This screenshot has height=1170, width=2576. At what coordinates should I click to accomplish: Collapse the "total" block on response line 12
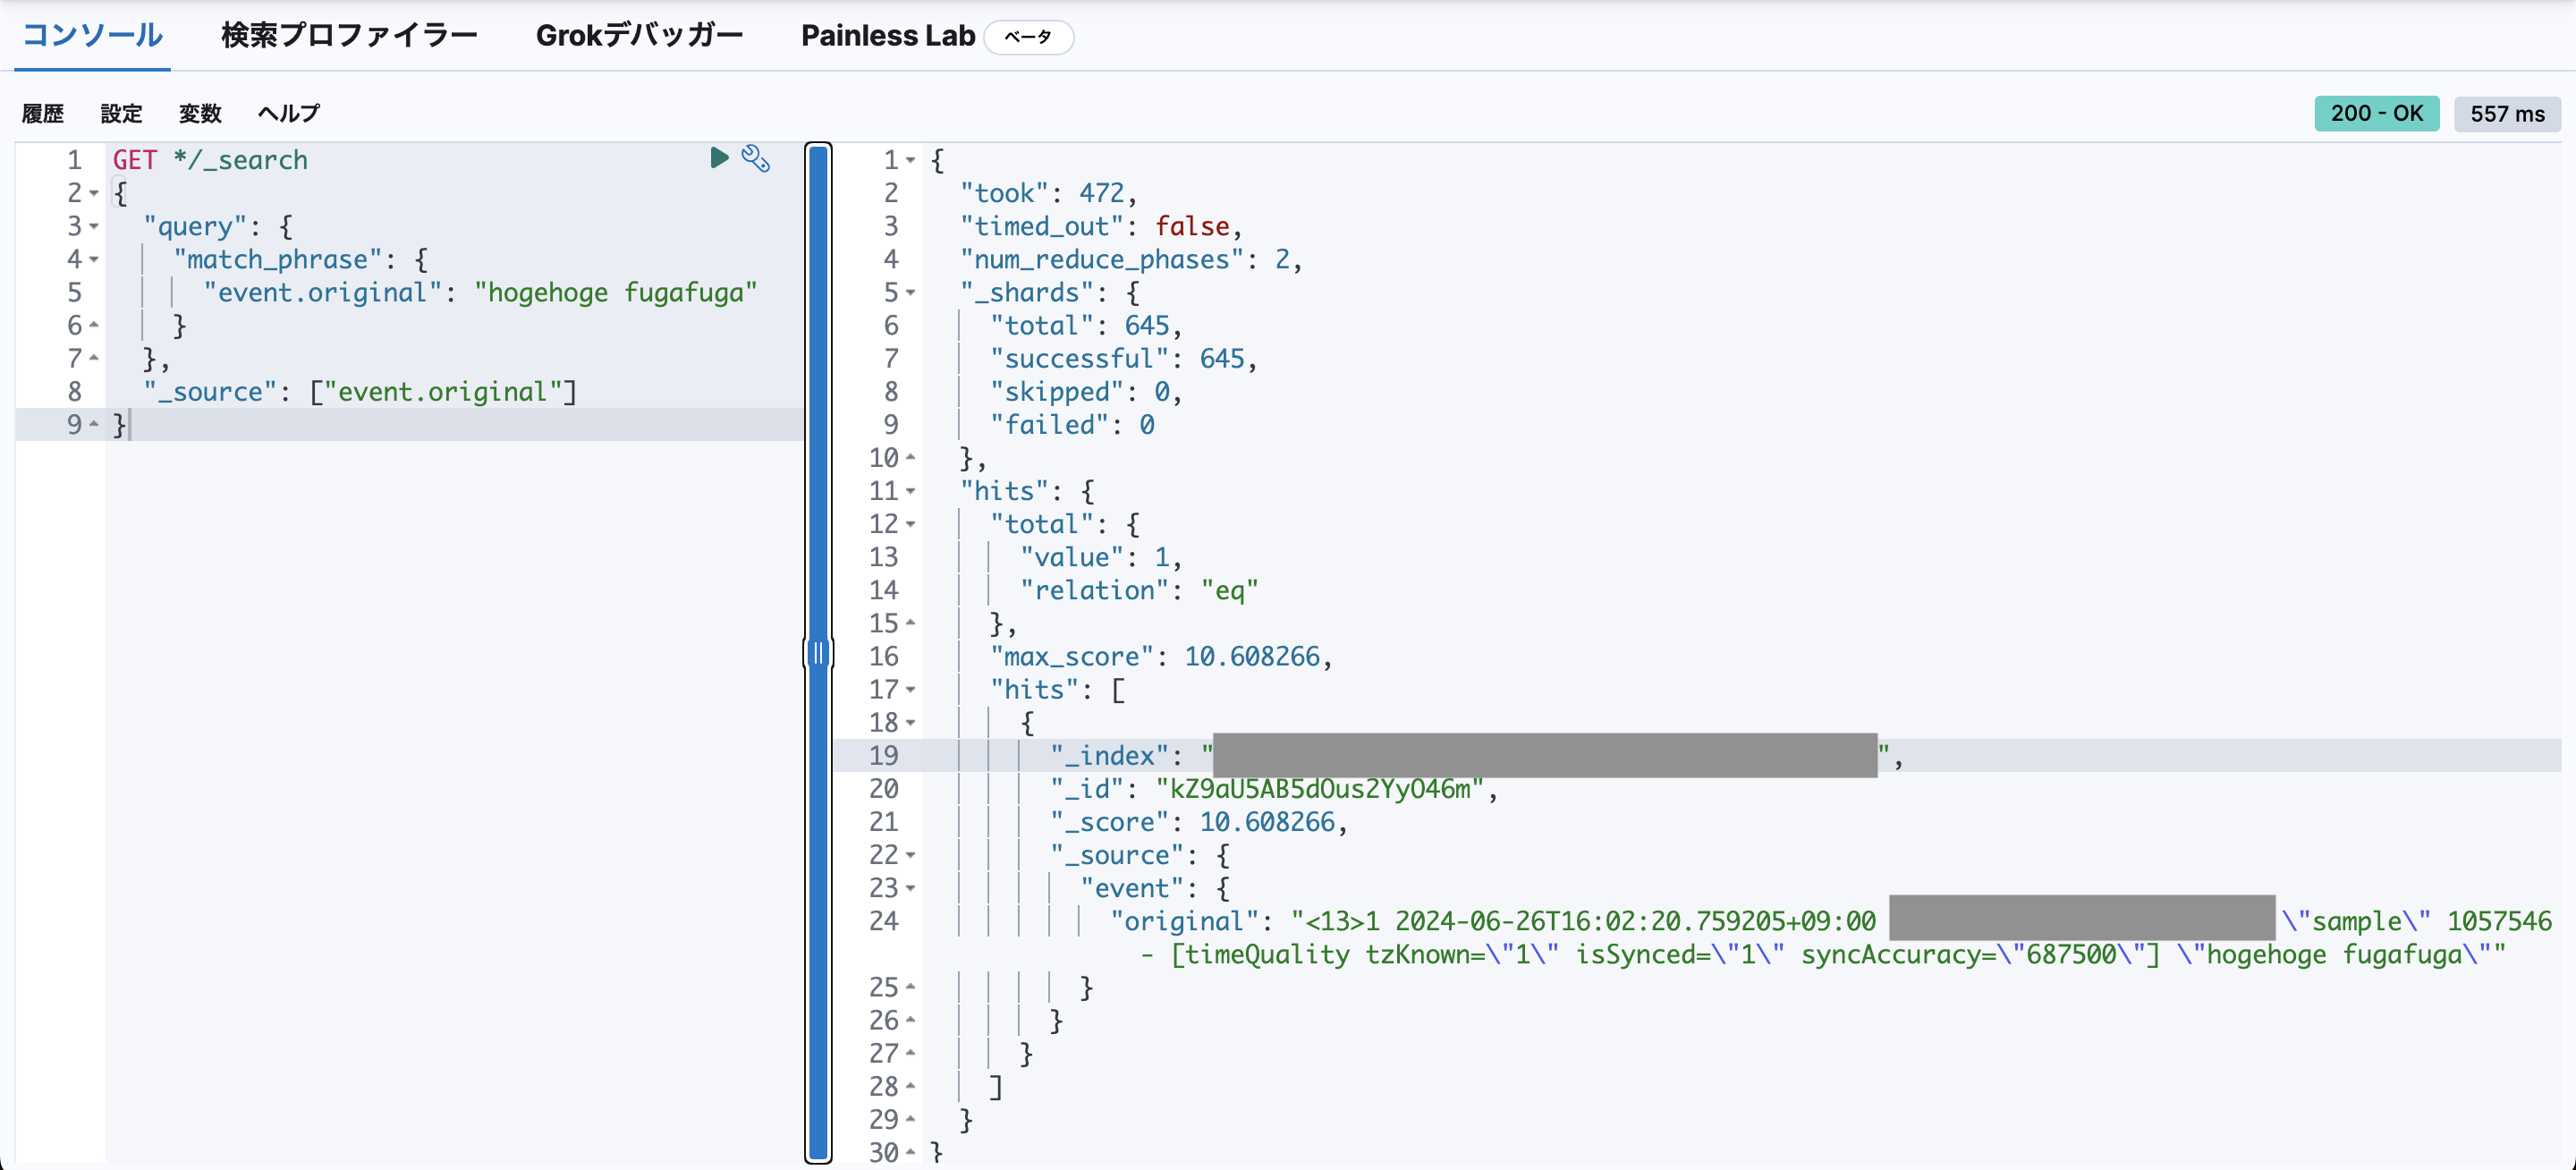[911, 524]
